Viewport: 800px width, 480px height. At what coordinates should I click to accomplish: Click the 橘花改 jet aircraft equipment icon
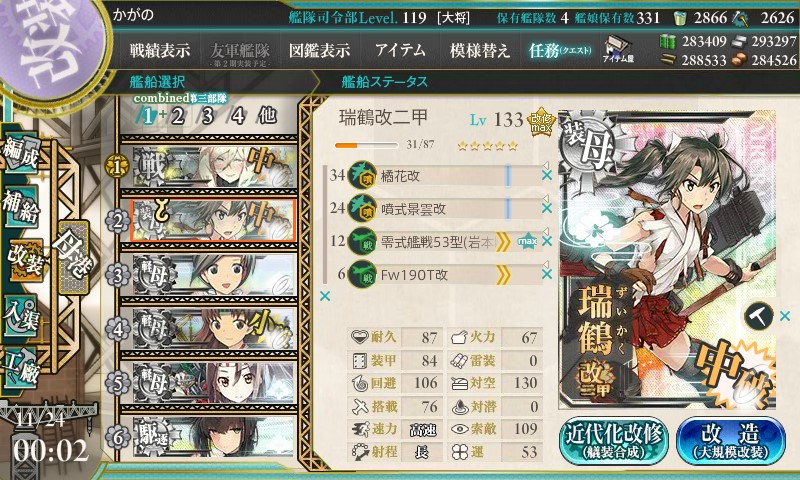(x=362, y=175)
